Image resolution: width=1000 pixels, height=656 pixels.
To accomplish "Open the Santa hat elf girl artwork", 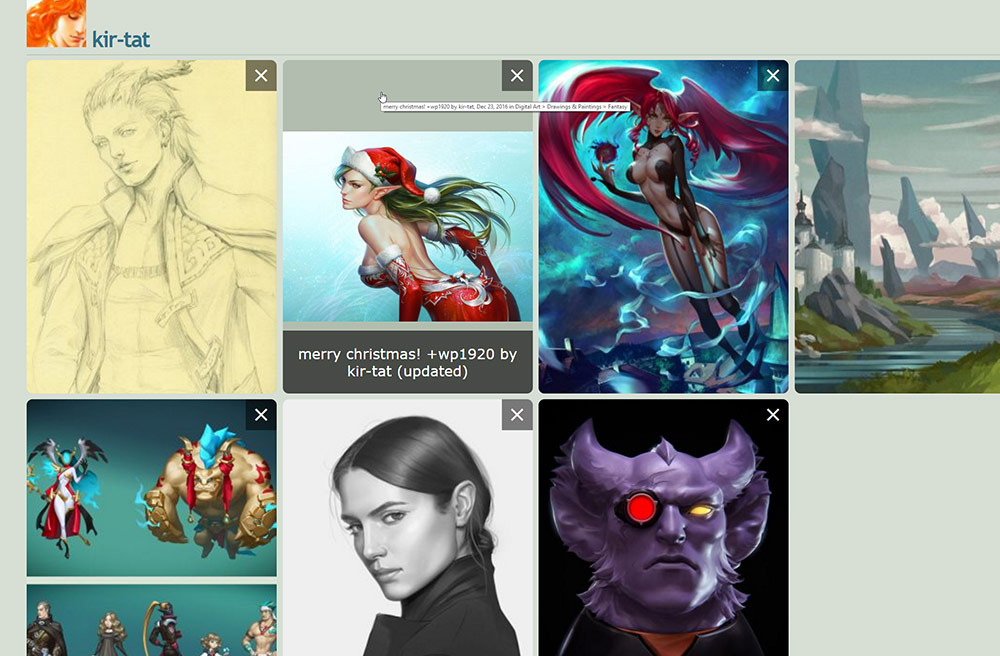I will (x=408, y=226).
